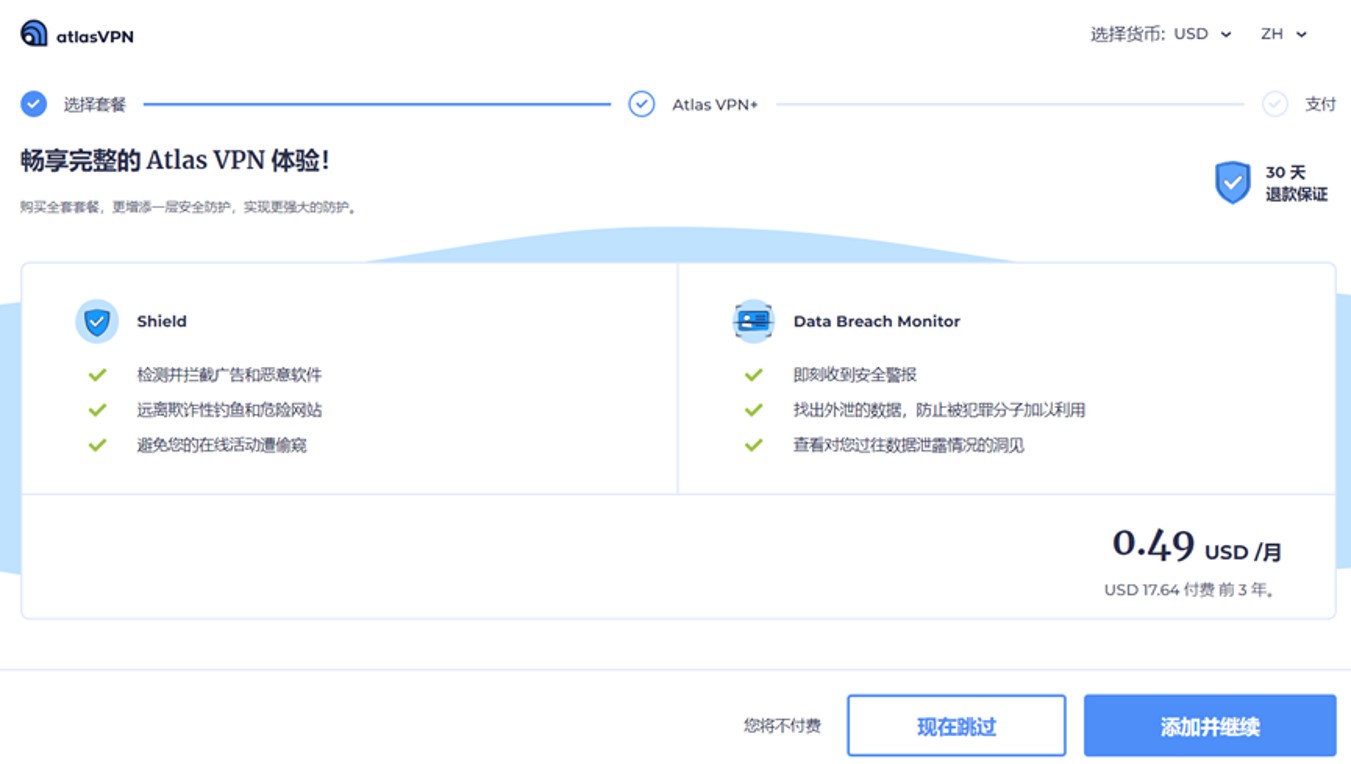Click the 0.49 USD /月 price
This screenshot has height=764, width=1351.
pos(1197,546)
